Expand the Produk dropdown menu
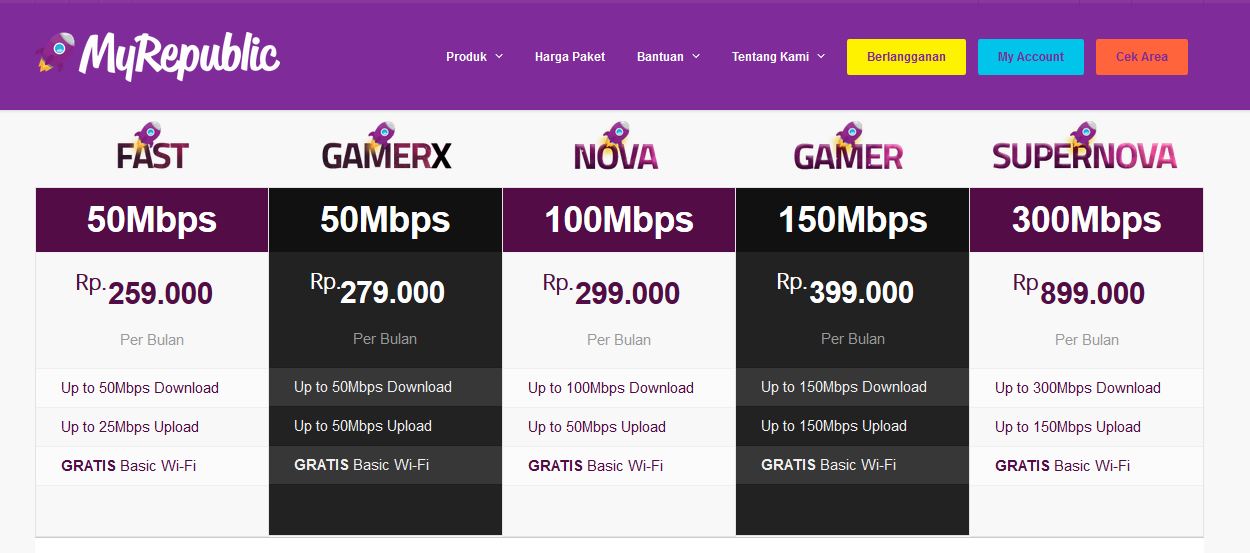 474,57
